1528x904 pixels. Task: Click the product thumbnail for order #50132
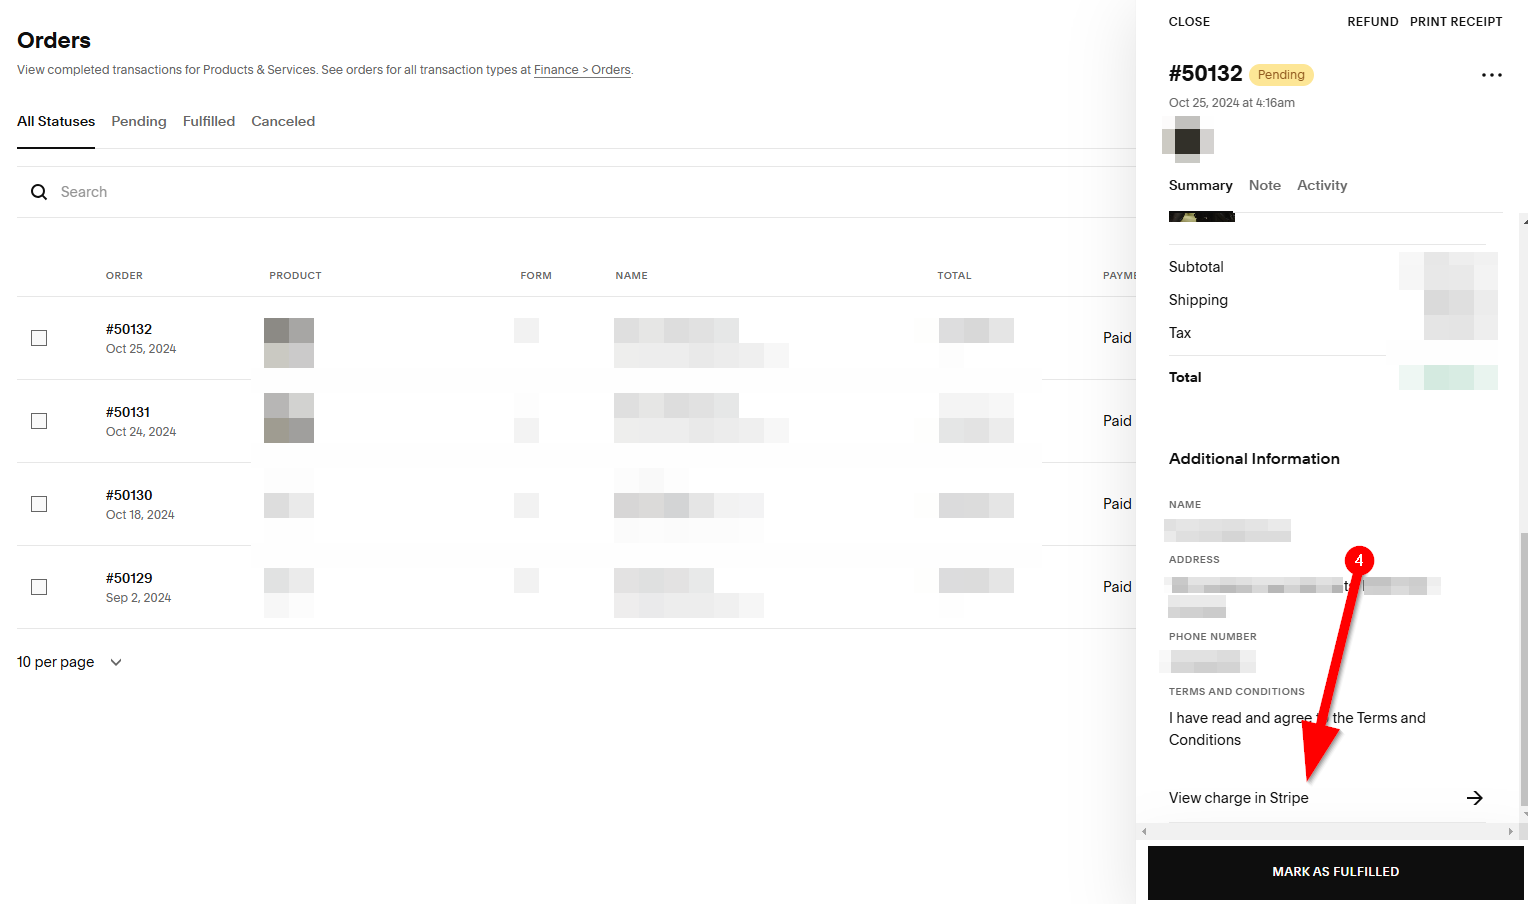289,343
